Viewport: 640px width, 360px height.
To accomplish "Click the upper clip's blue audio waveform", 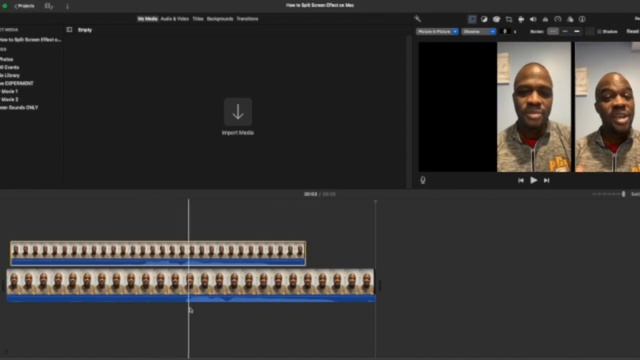I will pyautogui.click(x=158, y=262).
